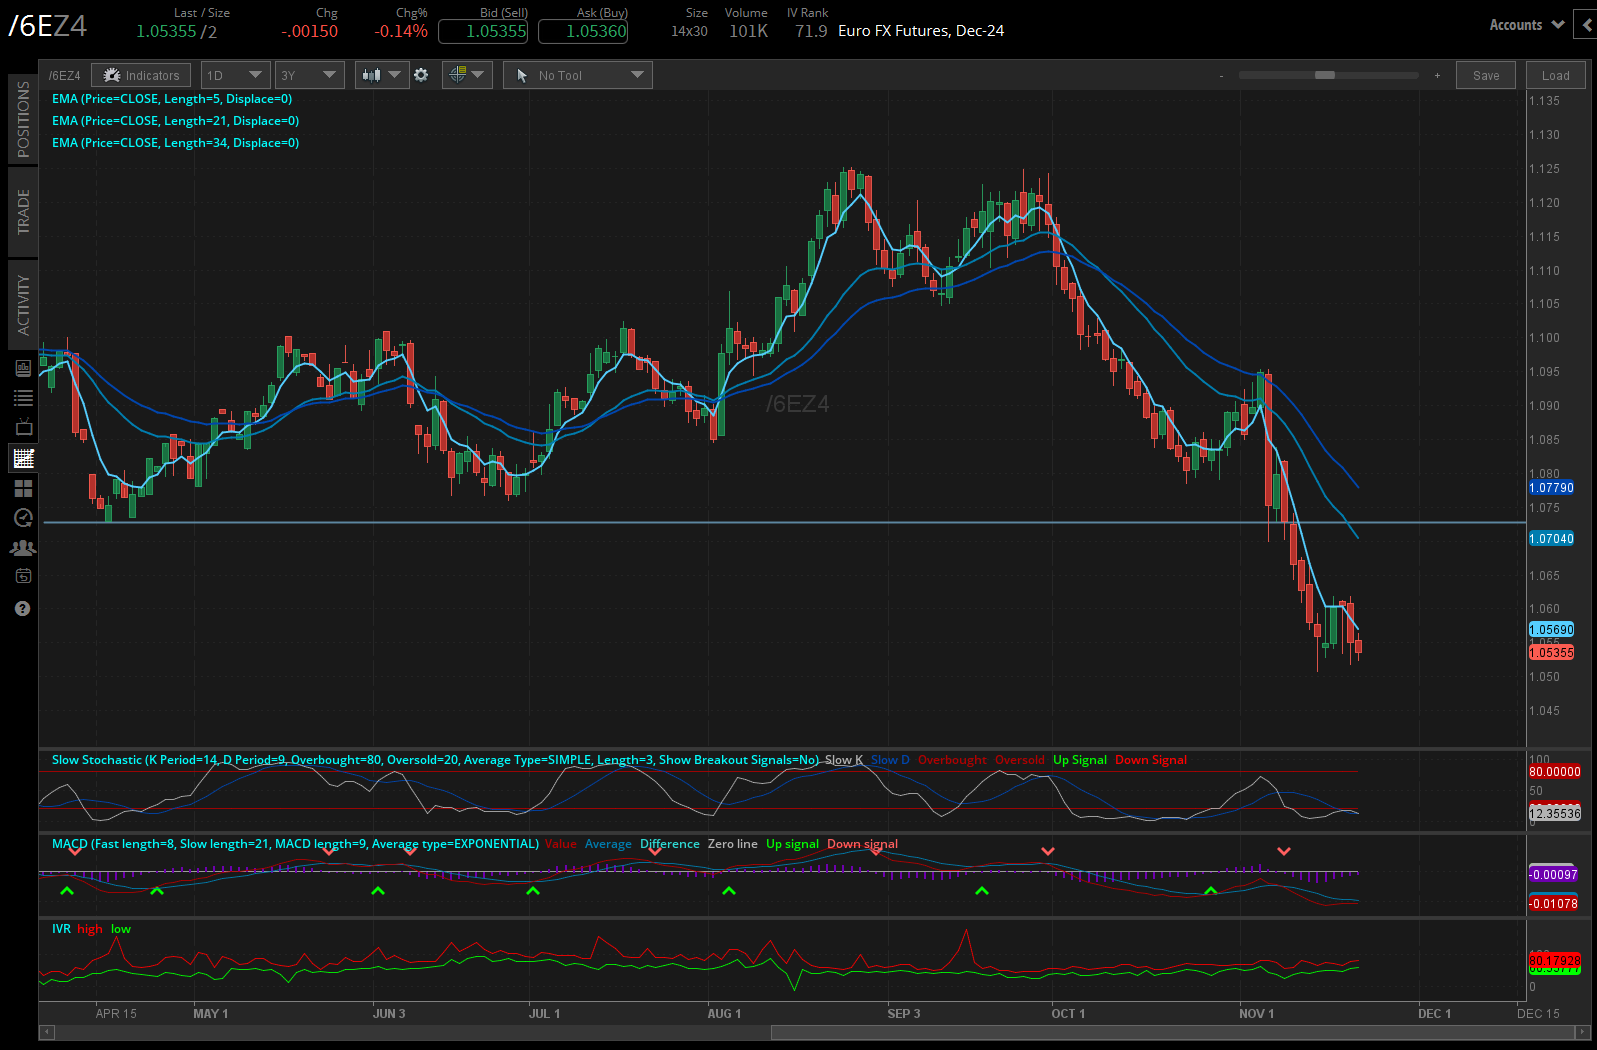Click the Indicators button

[141, 75]
